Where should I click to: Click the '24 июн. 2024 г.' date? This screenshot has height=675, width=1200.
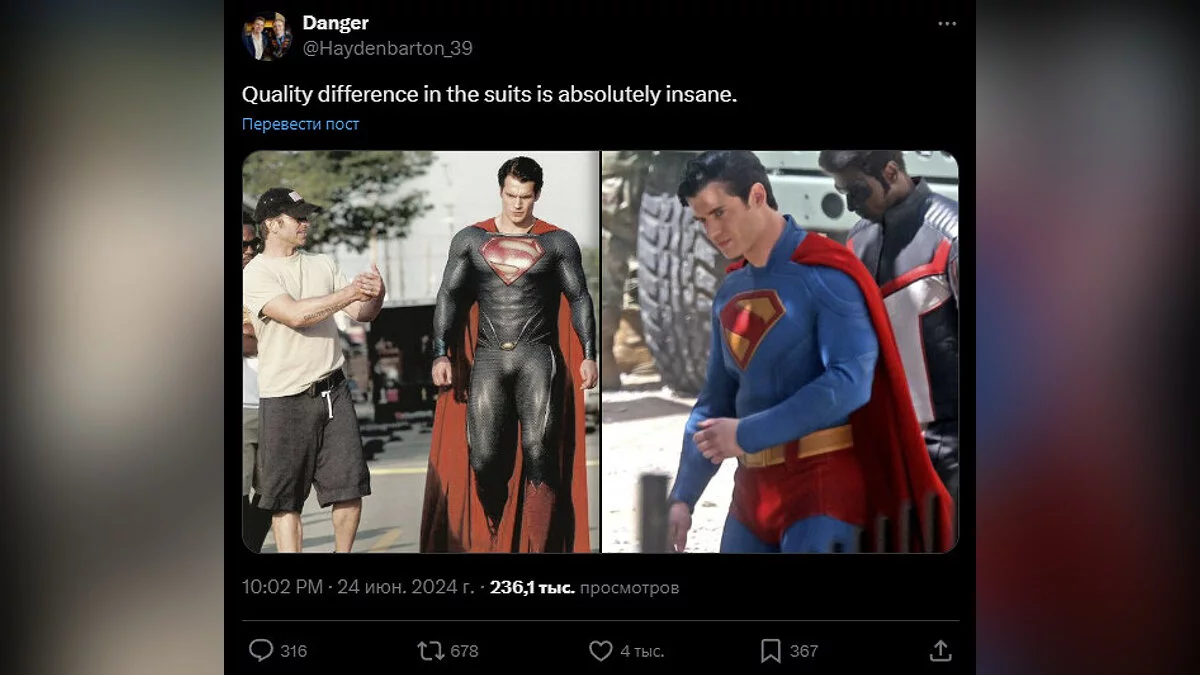tap(404, 587)
